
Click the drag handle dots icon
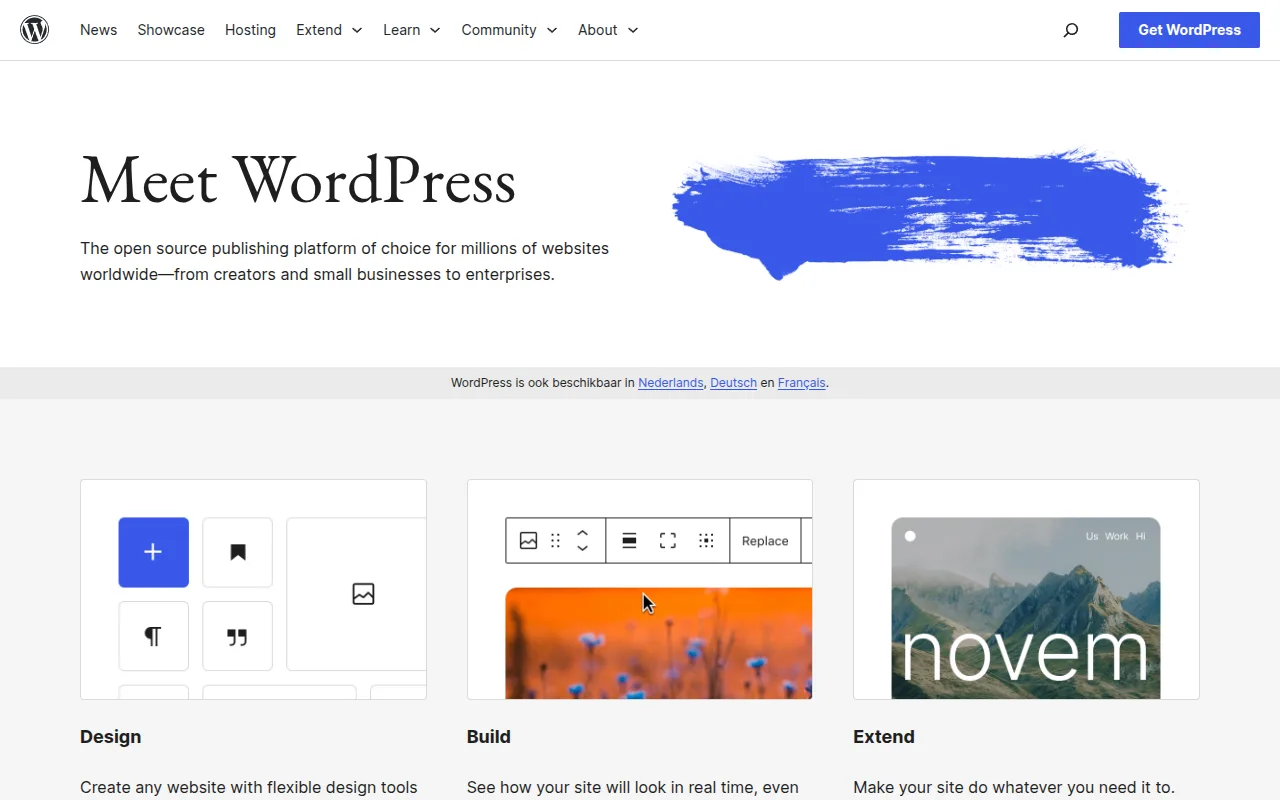556,541
